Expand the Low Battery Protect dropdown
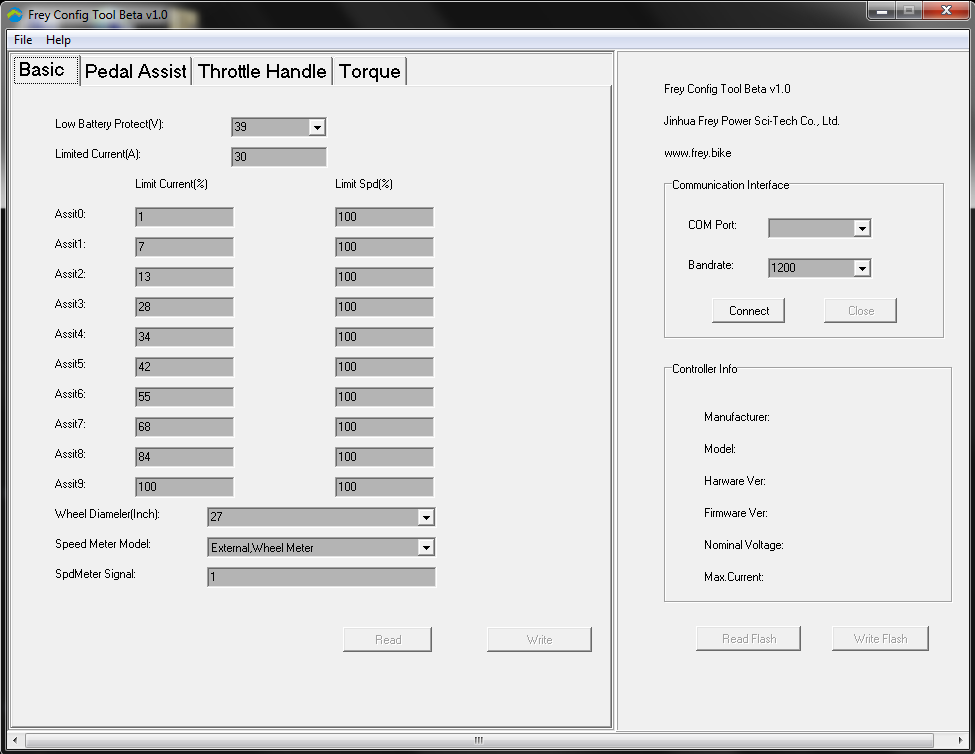 316,127
